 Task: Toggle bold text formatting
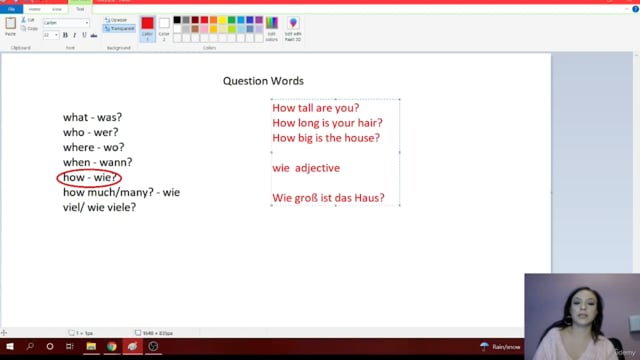65,35
